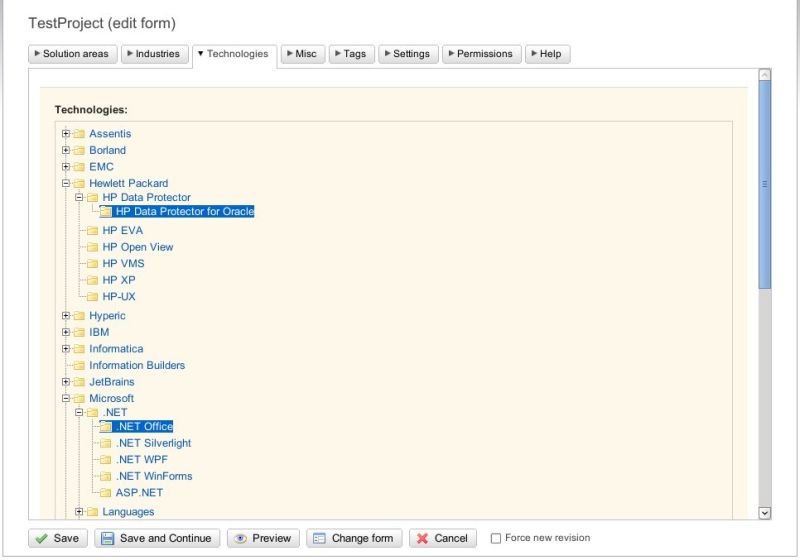The image size is (800, 560).
Task: Collapse the Hewlett Packard node
Action: (66, 183)
